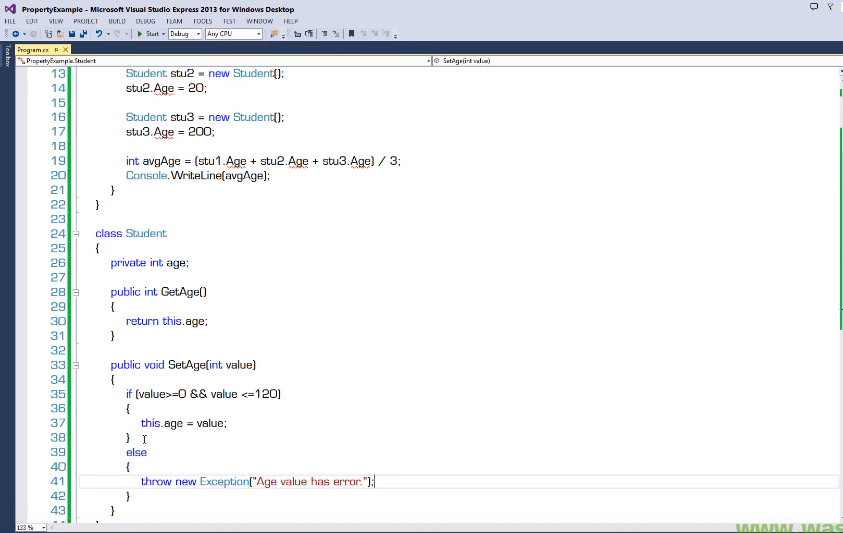
Task: Click the Send Feedback speech bubble icon
Action: coord(814,7)
